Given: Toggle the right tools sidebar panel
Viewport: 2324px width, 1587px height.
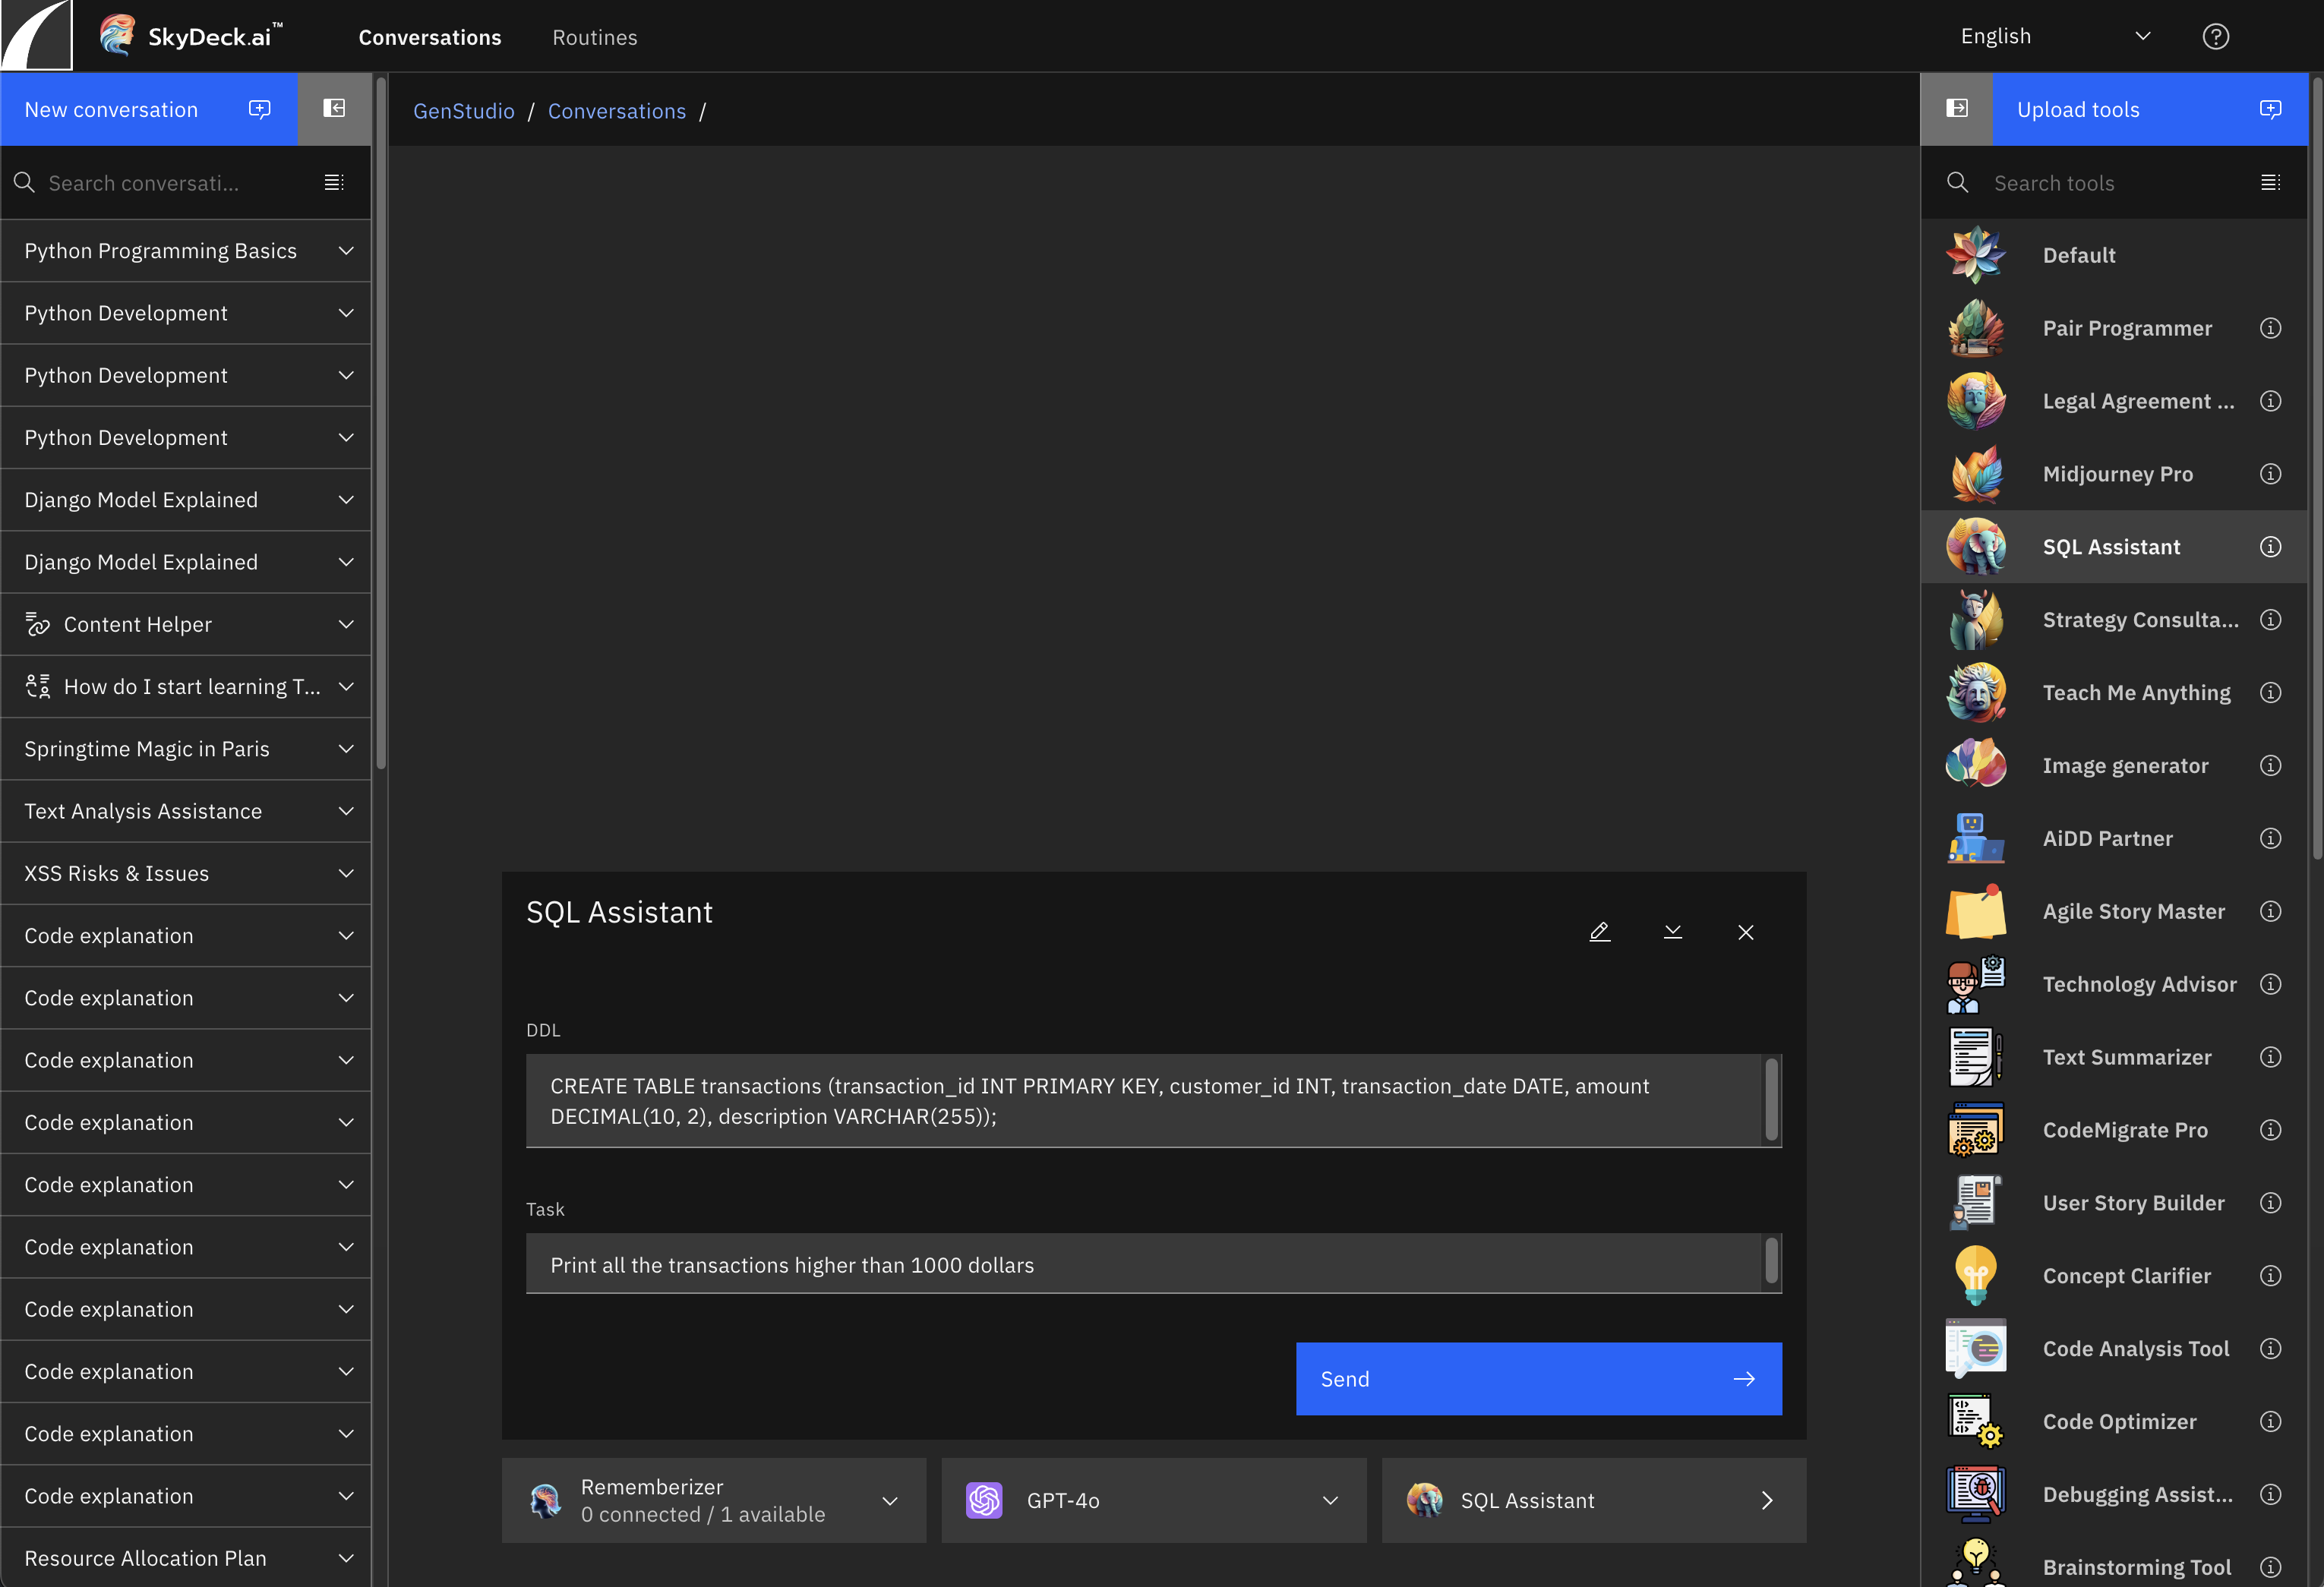Looking at the screenshot, I should 1956,109.
